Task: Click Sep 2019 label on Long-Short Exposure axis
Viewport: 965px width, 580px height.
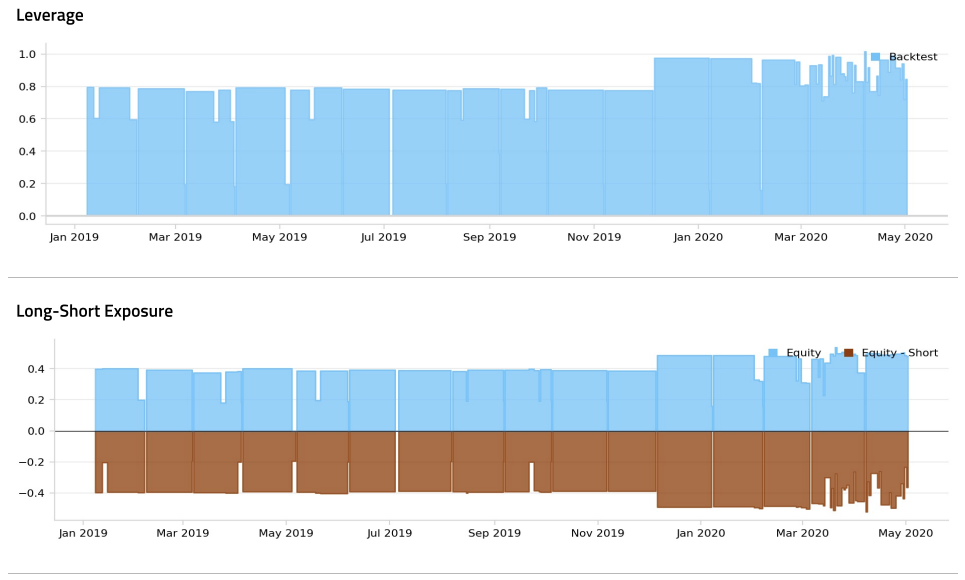Action: coord(495,533)
